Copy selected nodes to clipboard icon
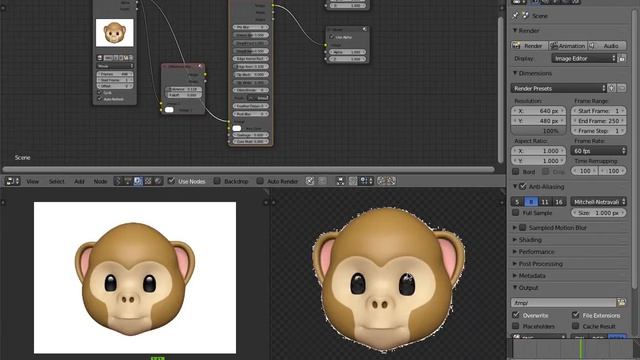Screen dimensions: 640x360 coord(381,181)
